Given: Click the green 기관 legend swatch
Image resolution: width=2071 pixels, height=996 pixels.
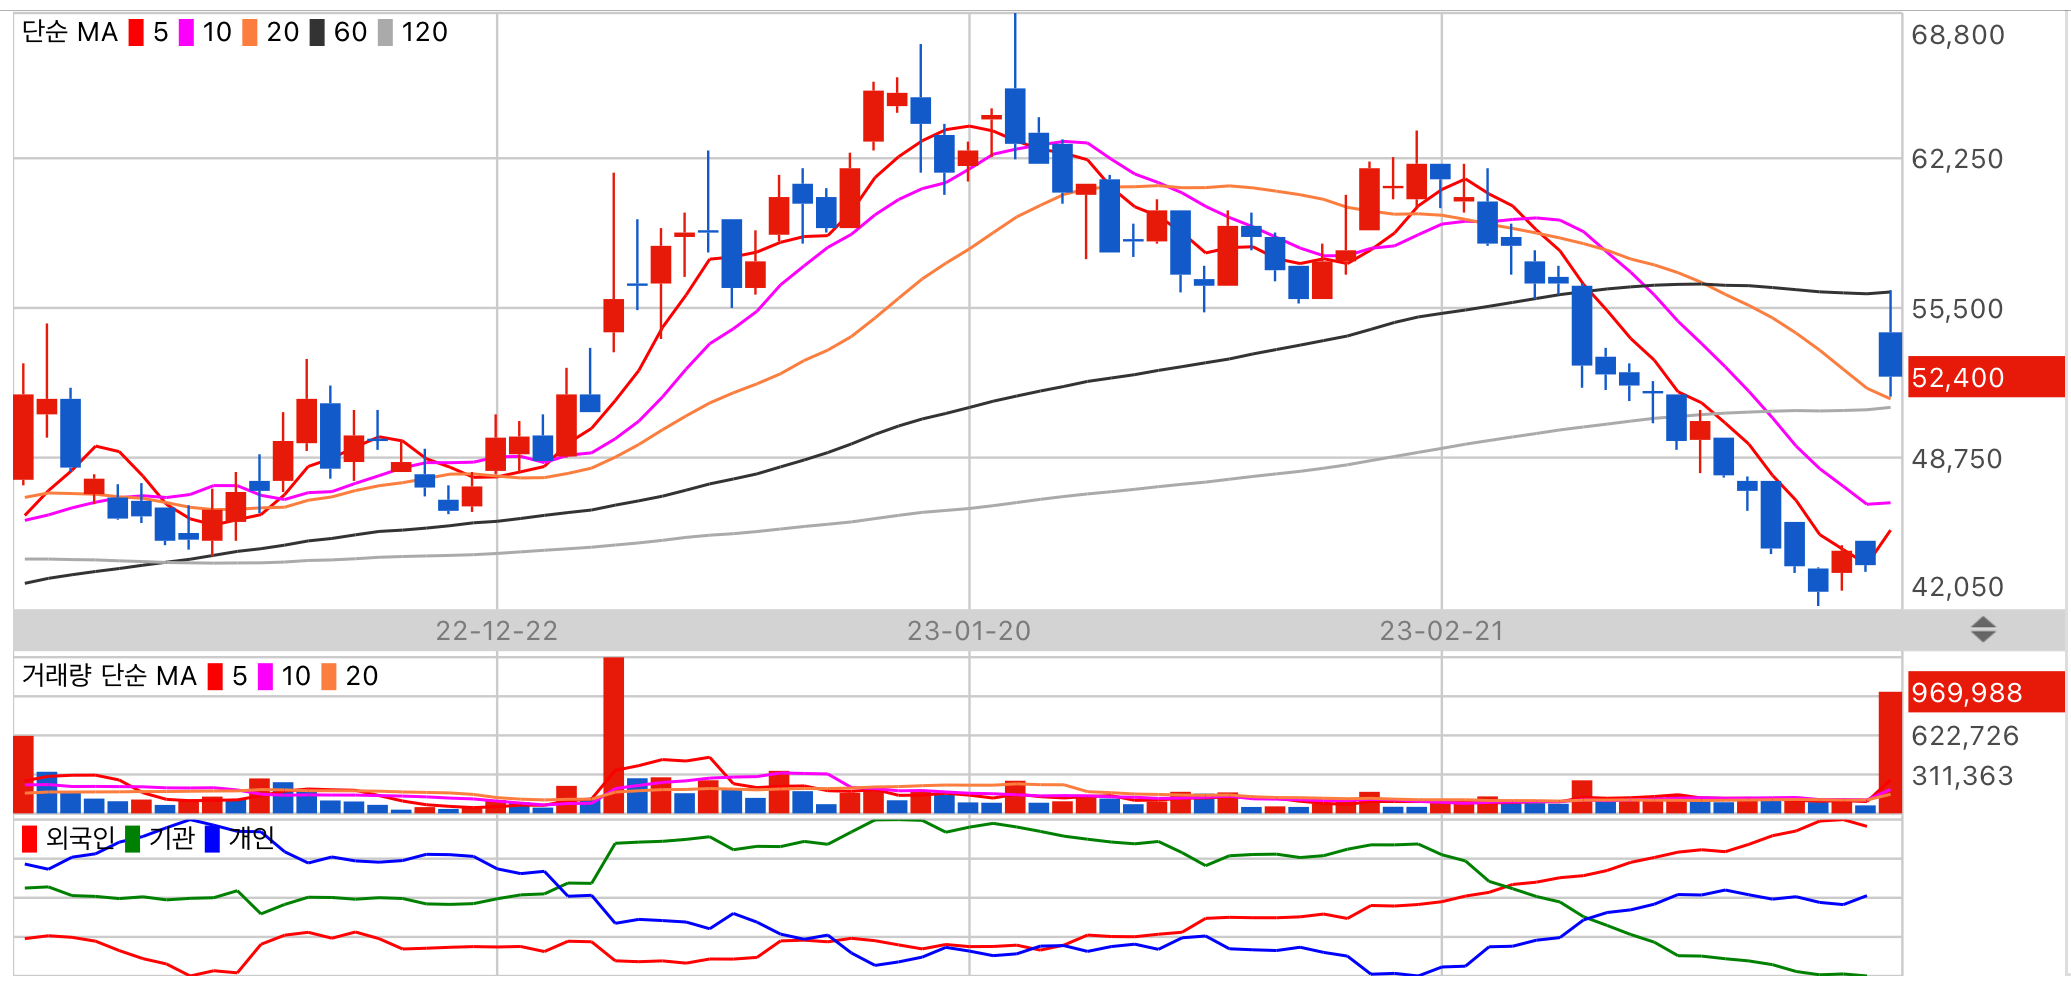Looking at the screenshot, I should 132,839.
